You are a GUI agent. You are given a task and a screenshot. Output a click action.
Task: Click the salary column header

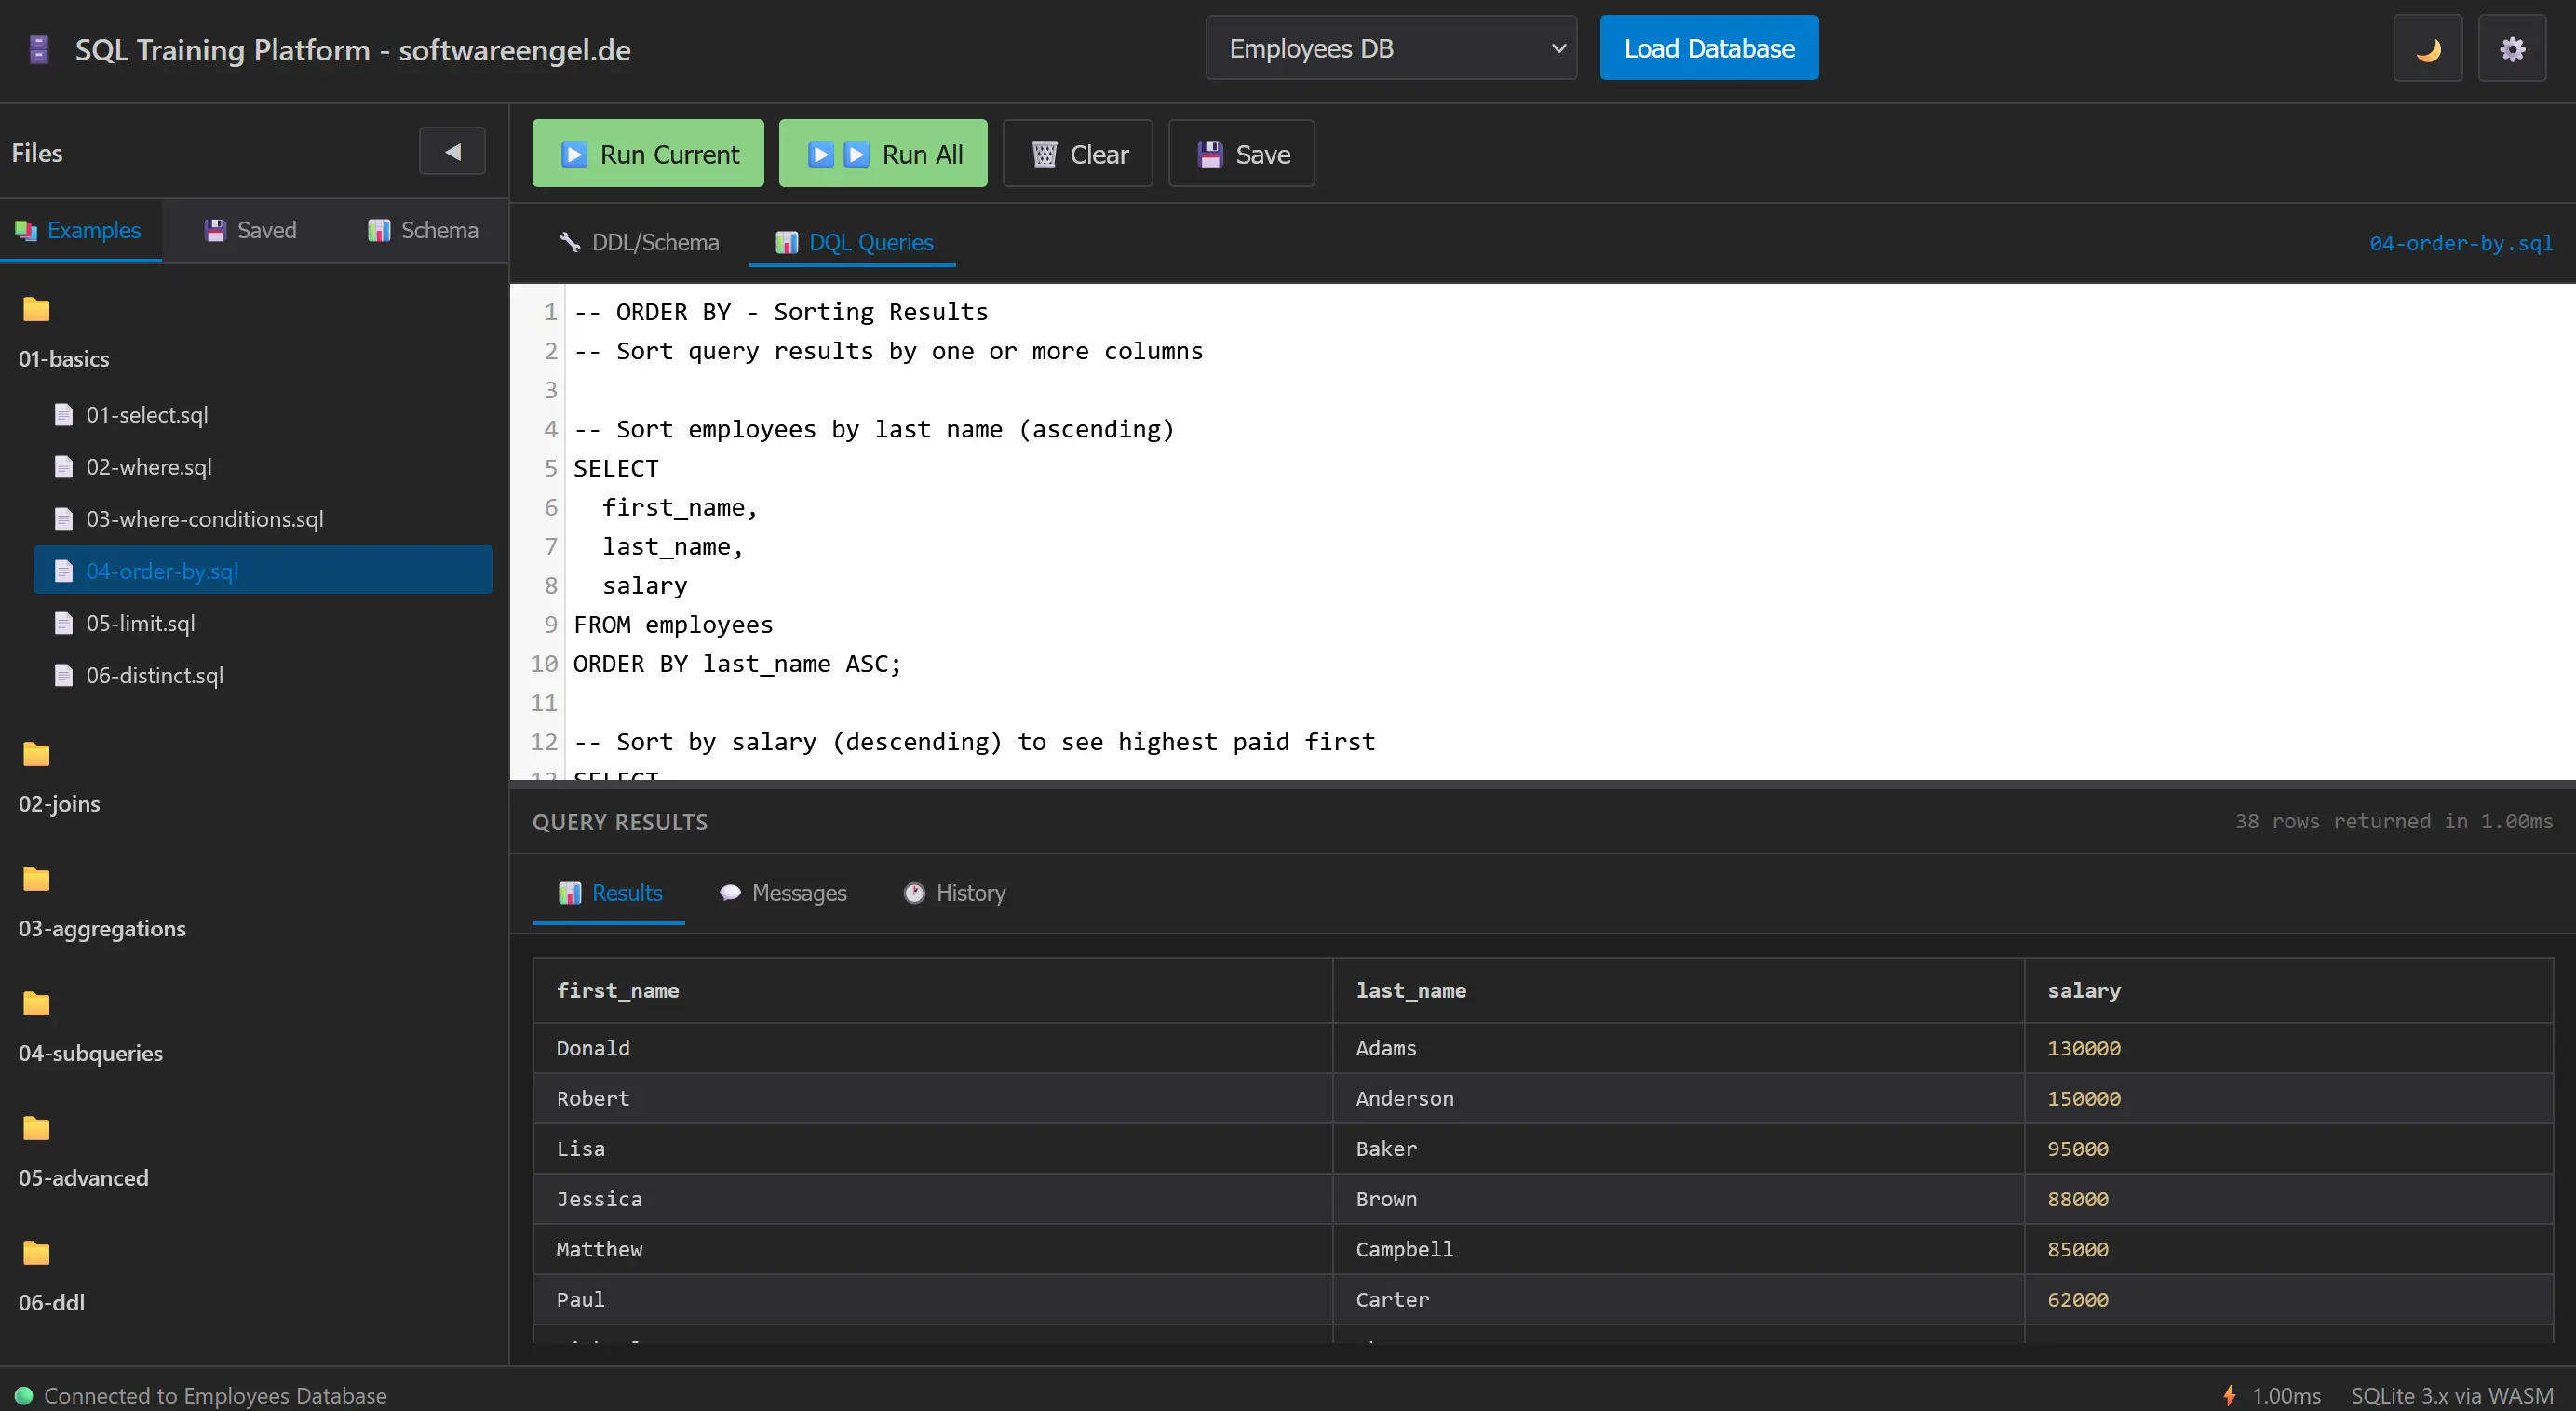pyautogui.click(x=2083, y=990)
